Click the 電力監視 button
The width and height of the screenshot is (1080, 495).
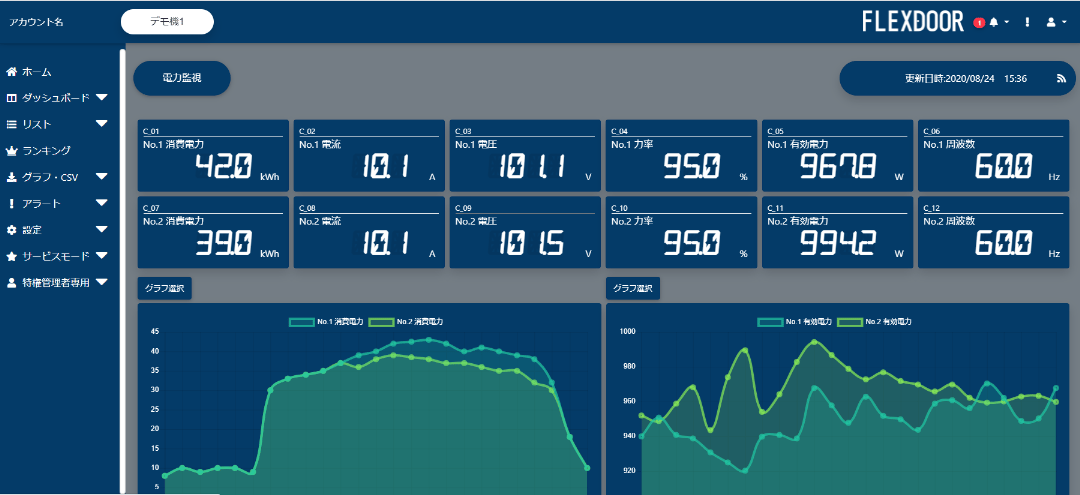182,78
